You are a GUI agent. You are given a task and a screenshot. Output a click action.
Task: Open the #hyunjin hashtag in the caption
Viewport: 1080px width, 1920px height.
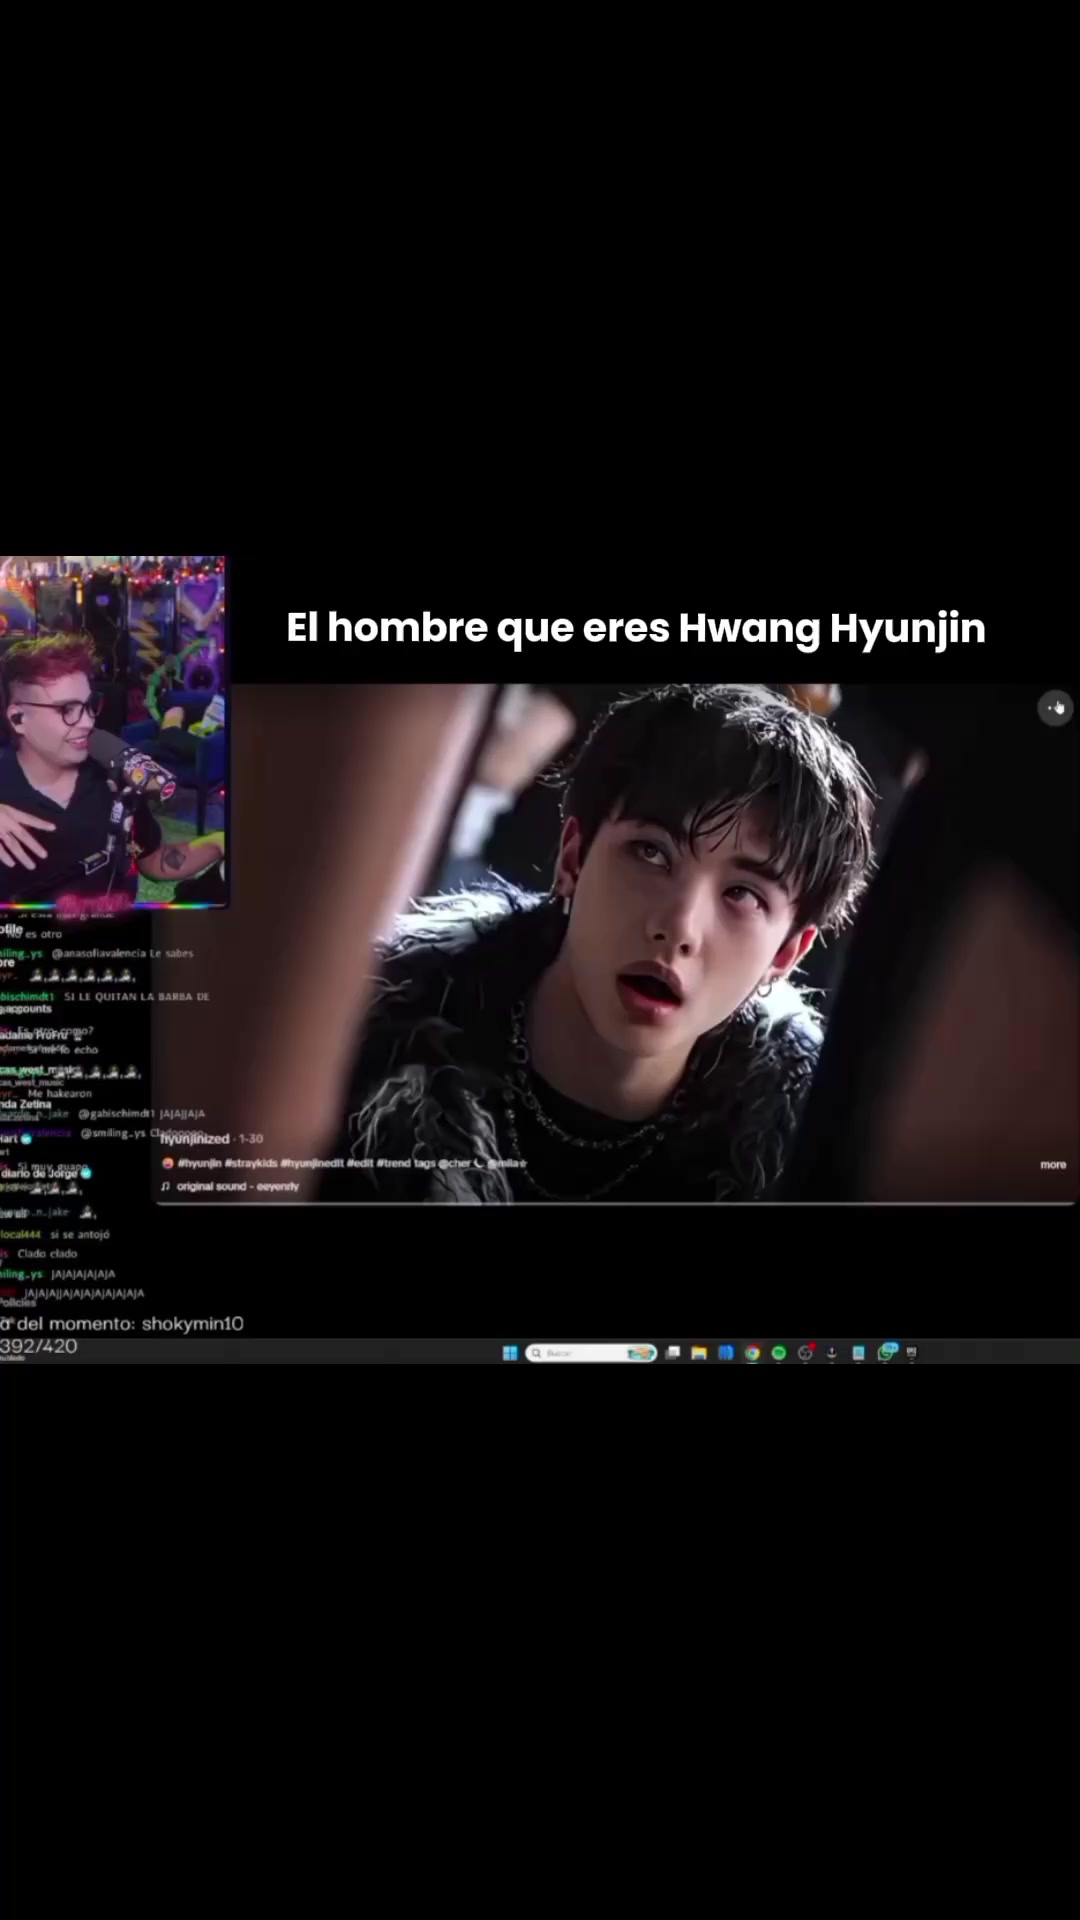(200, 1164)
